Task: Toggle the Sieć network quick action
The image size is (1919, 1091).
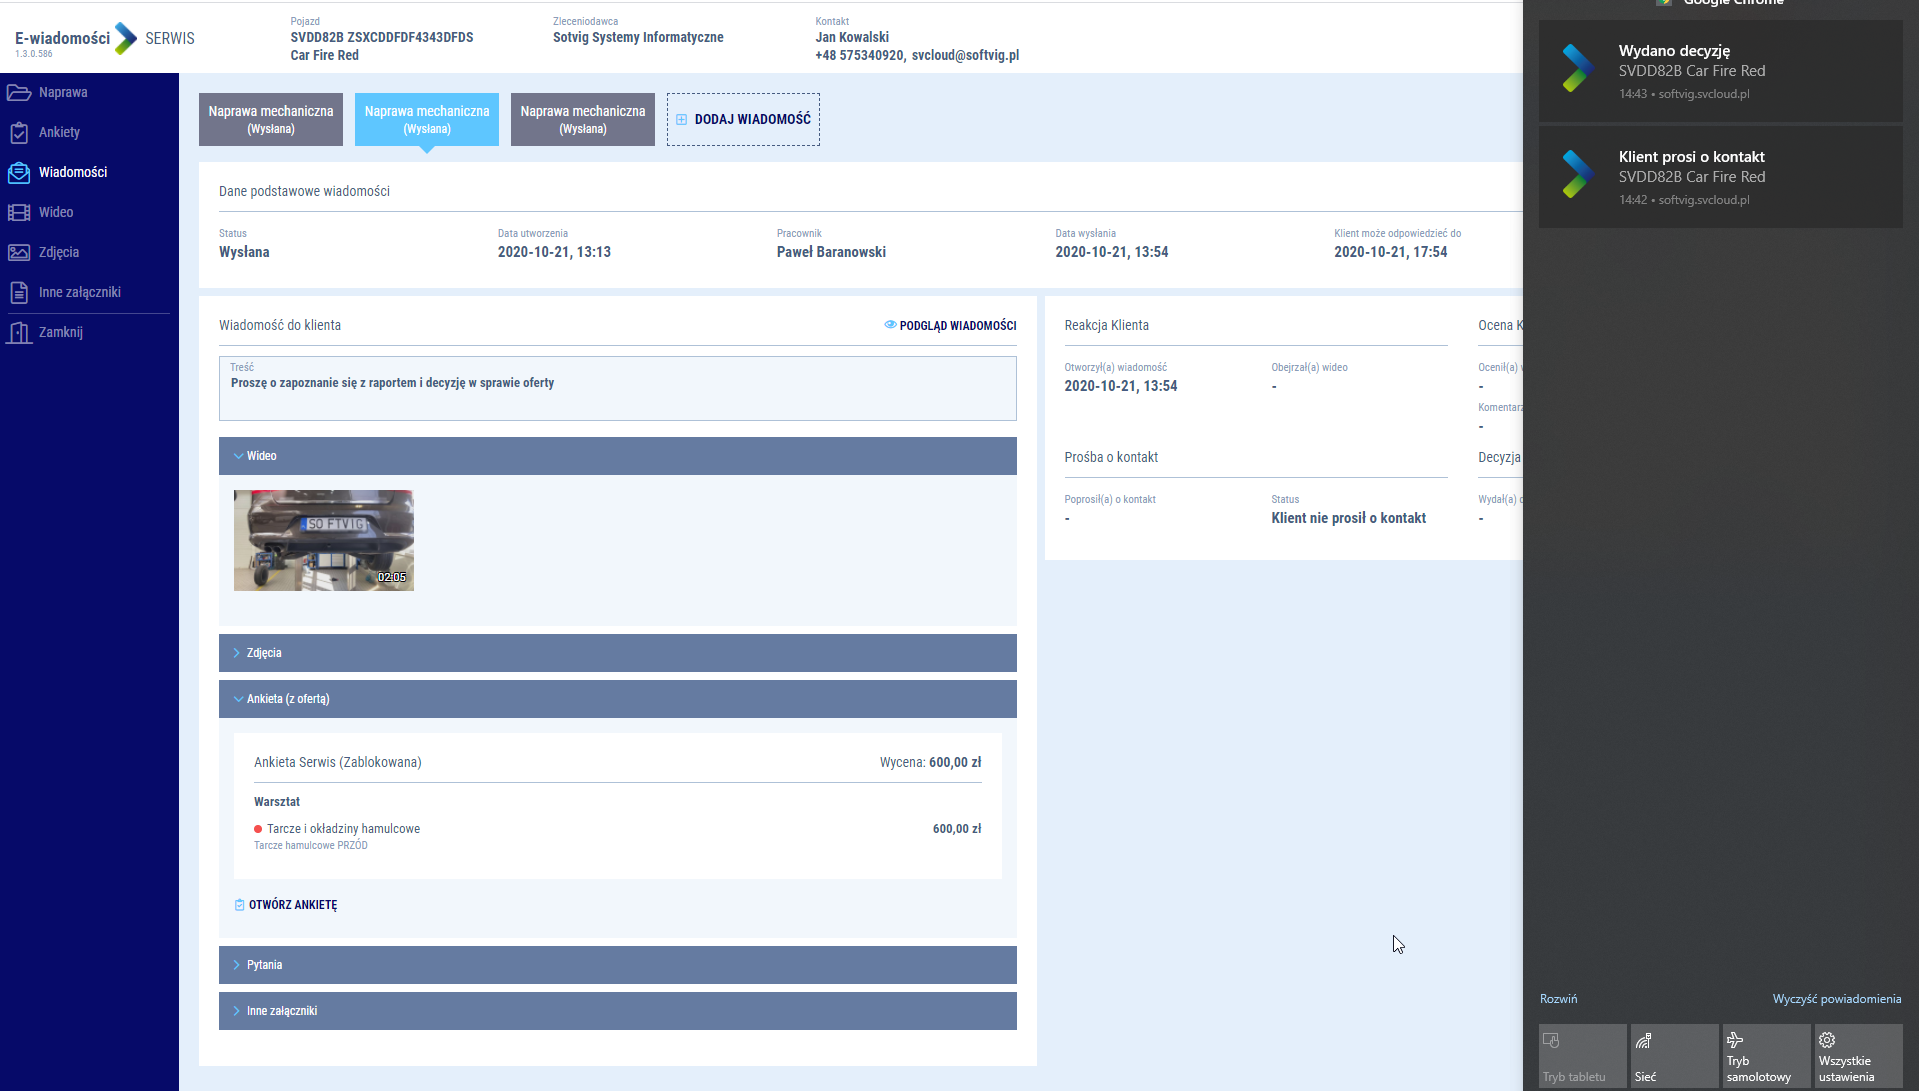Action: [x=1673, y=1055]
